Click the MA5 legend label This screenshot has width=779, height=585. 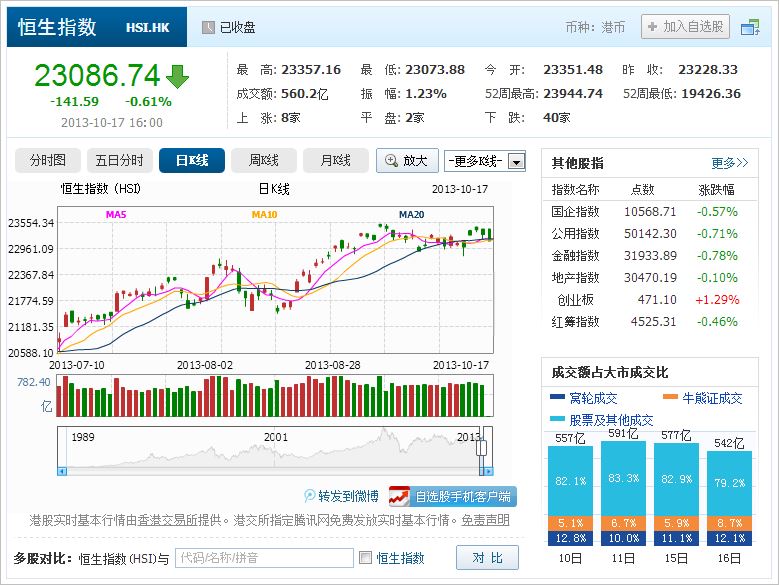point(116,215)
